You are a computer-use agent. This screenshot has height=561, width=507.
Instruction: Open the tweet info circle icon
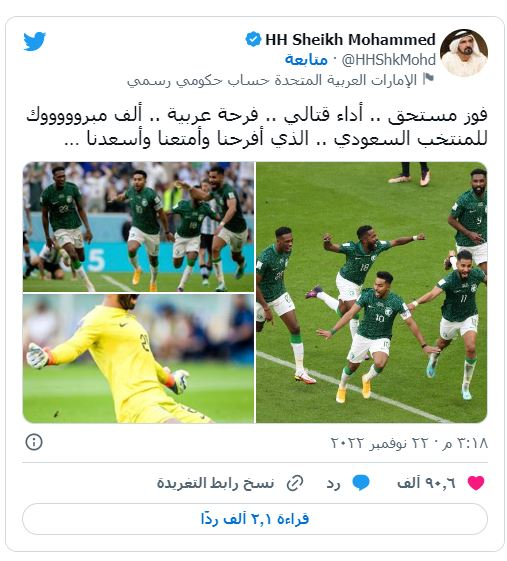click(x=34, y=442)
